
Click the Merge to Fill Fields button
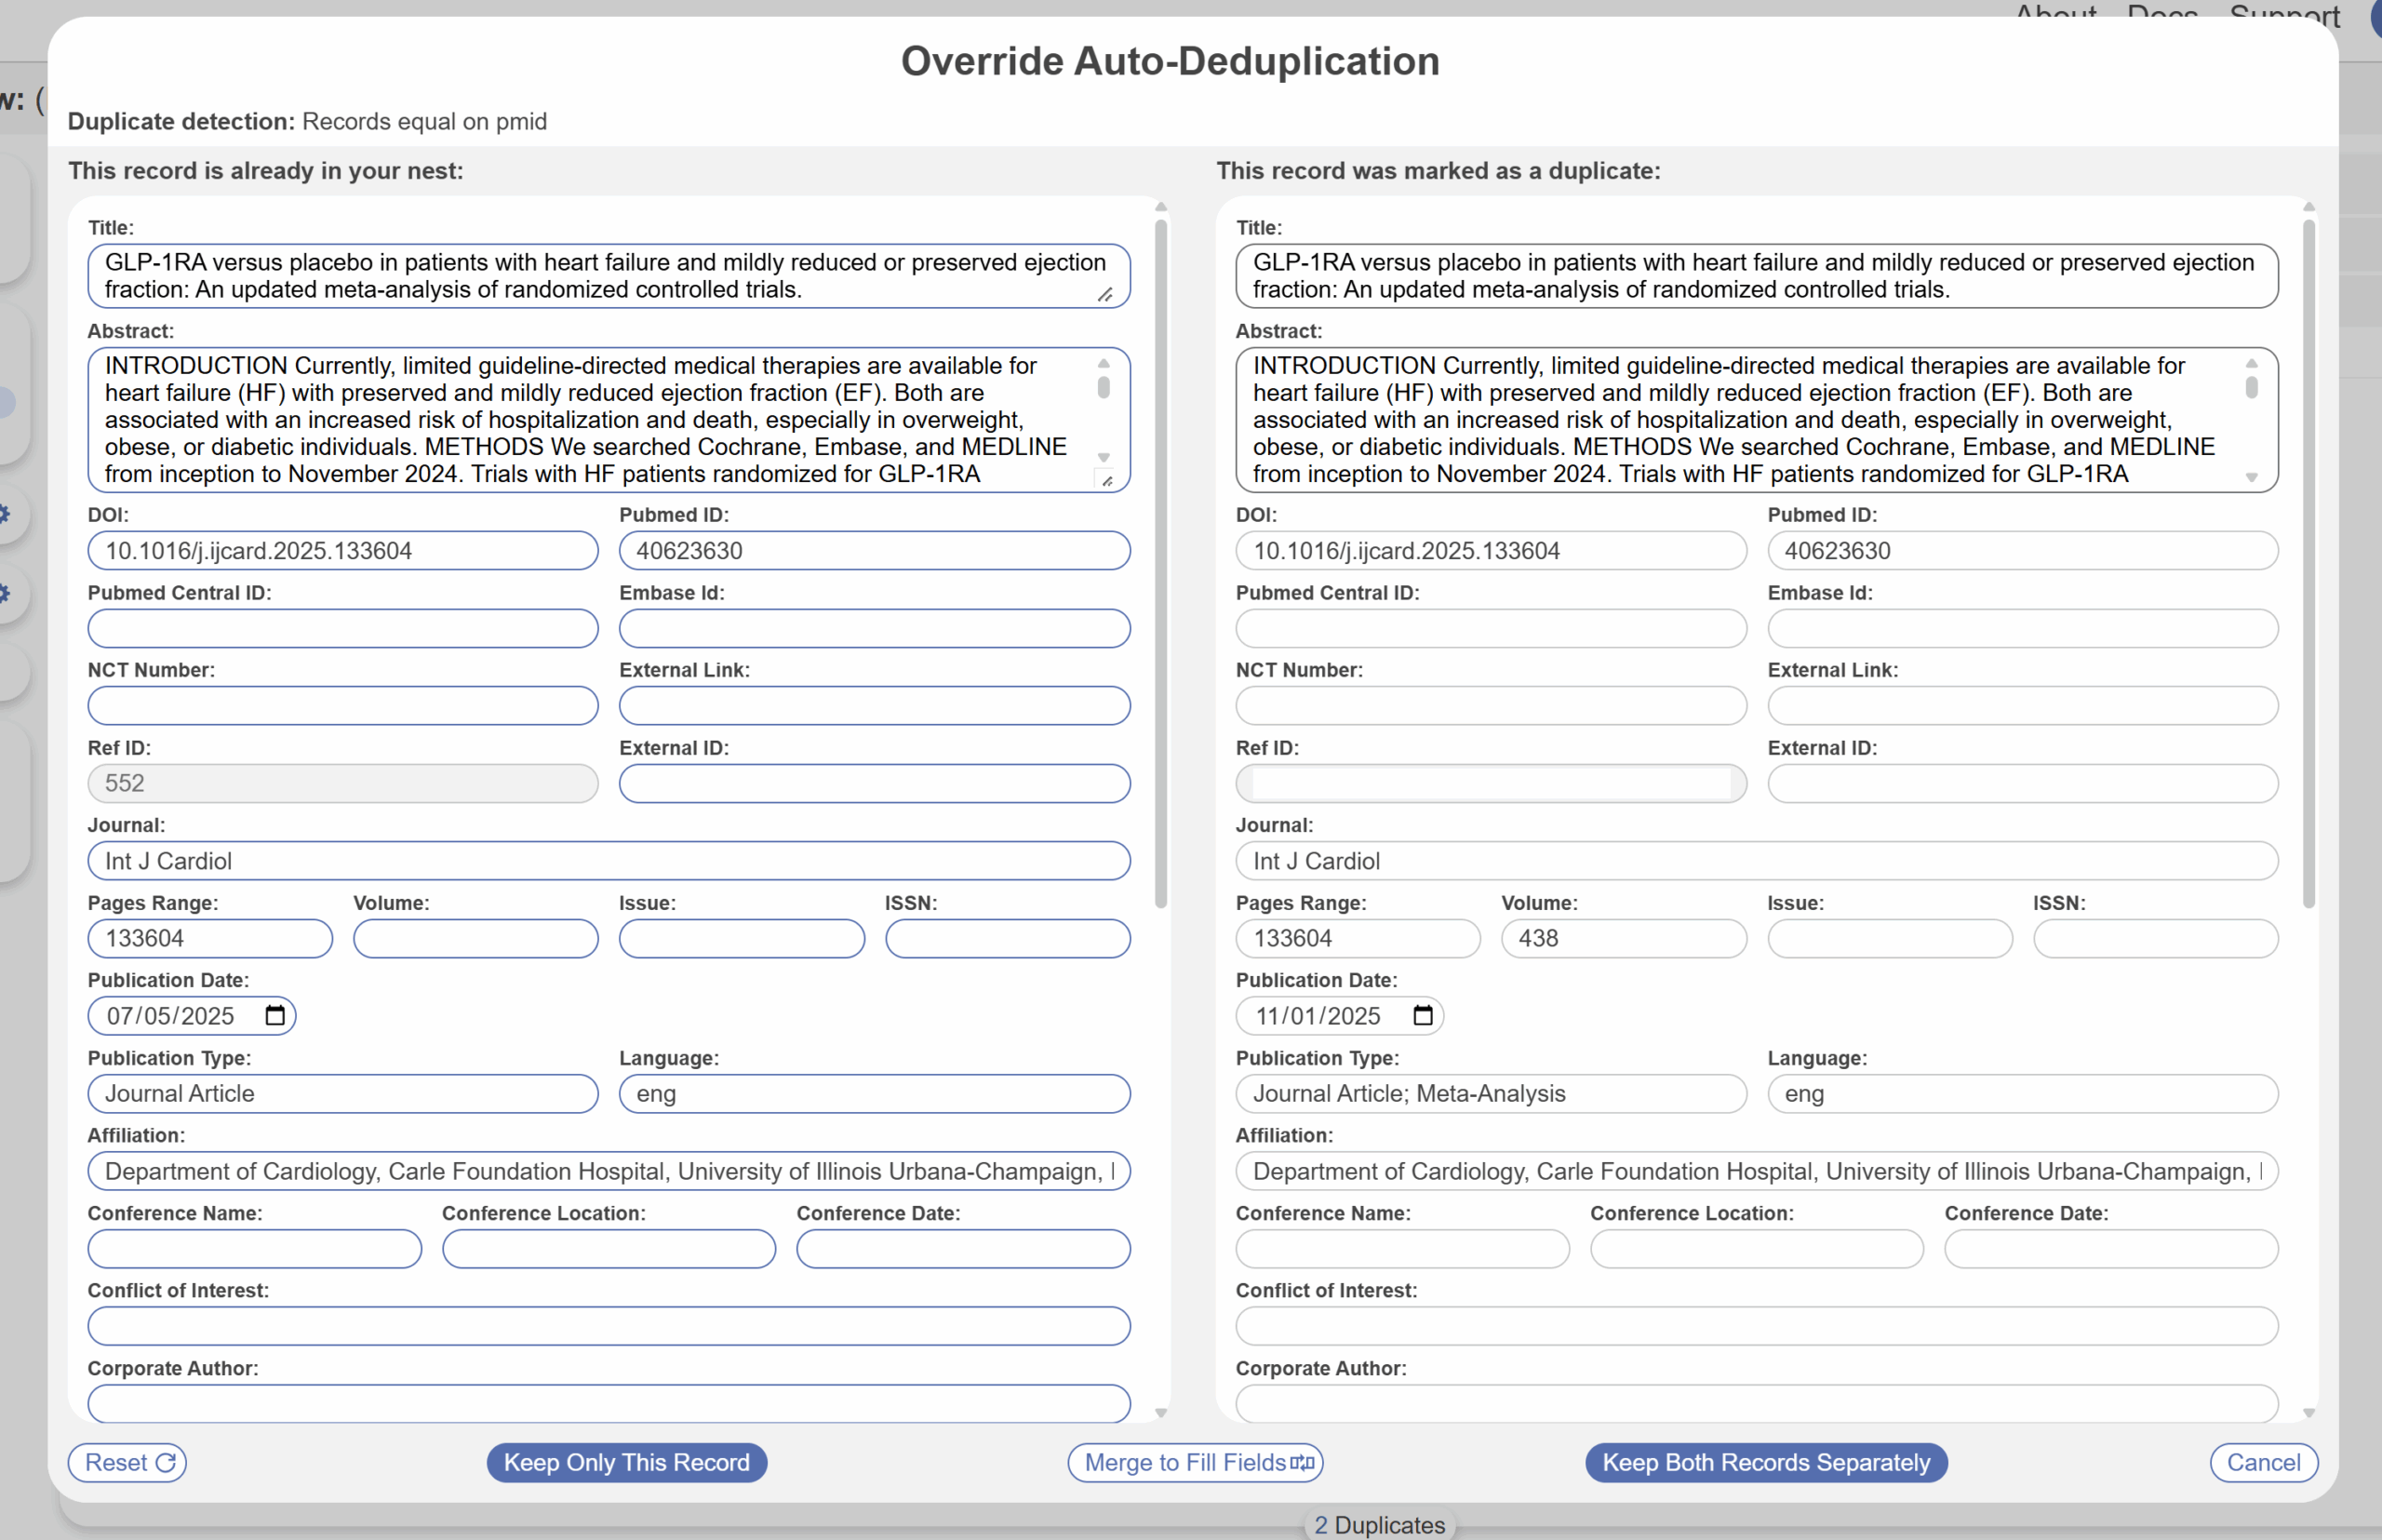(1196, 1463)
